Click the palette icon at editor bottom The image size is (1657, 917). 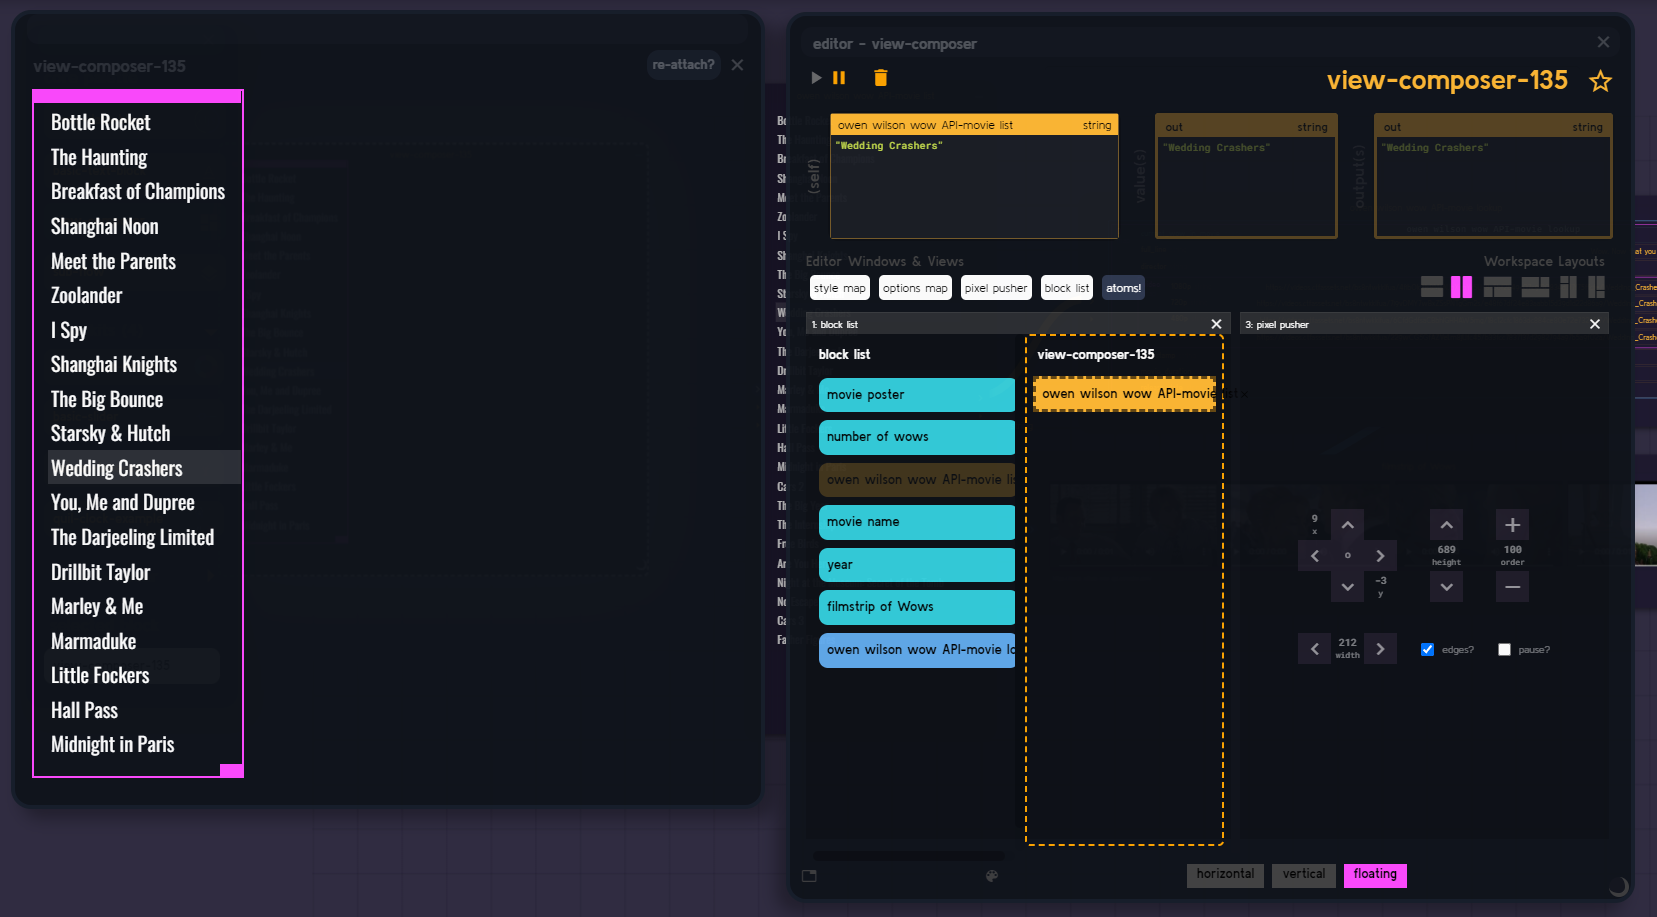pos(992,876)
